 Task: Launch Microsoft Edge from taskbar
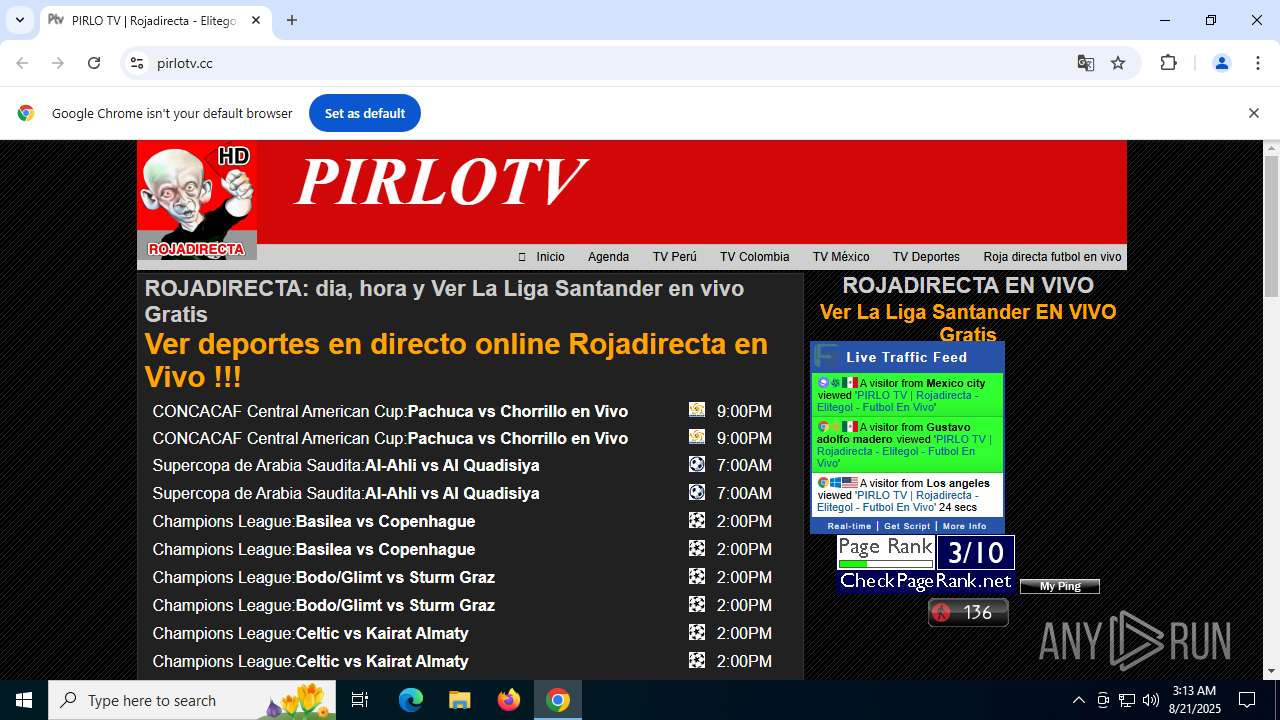coord(411,700)
